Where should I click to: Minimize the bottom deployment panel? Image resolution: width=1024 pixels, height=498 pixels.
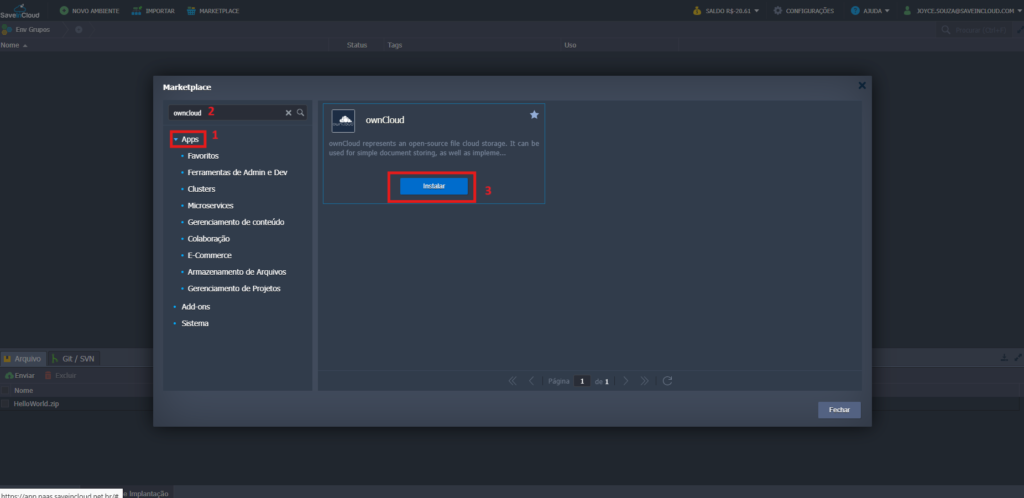pos(1004,358)
